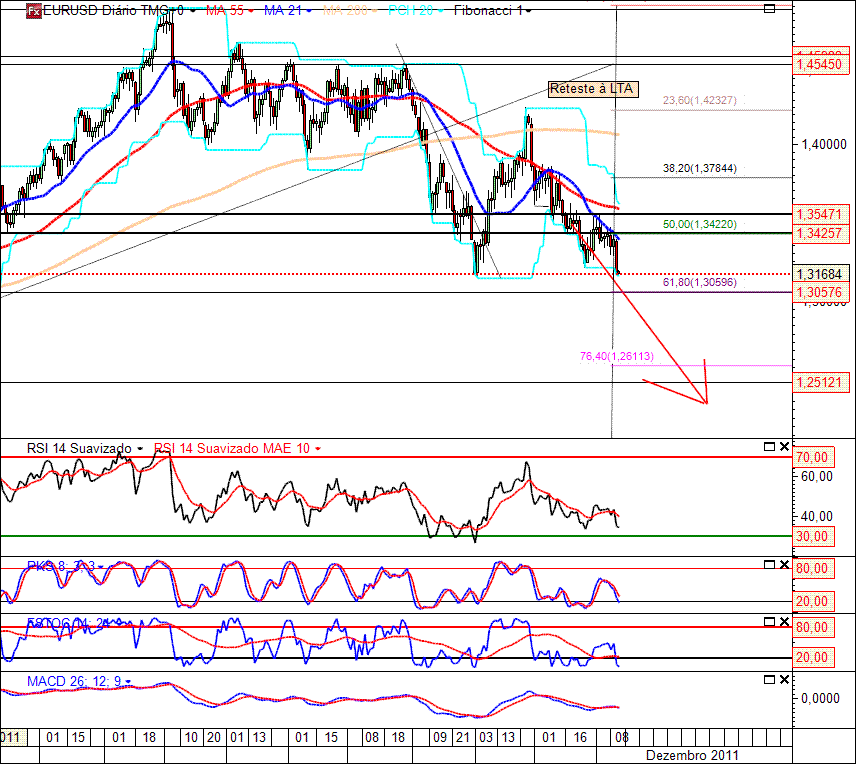Image resolution: width=856 pixels, height=764 pixels.
Task: Maximize the STOC indicator panel
Action: (769, 621)
